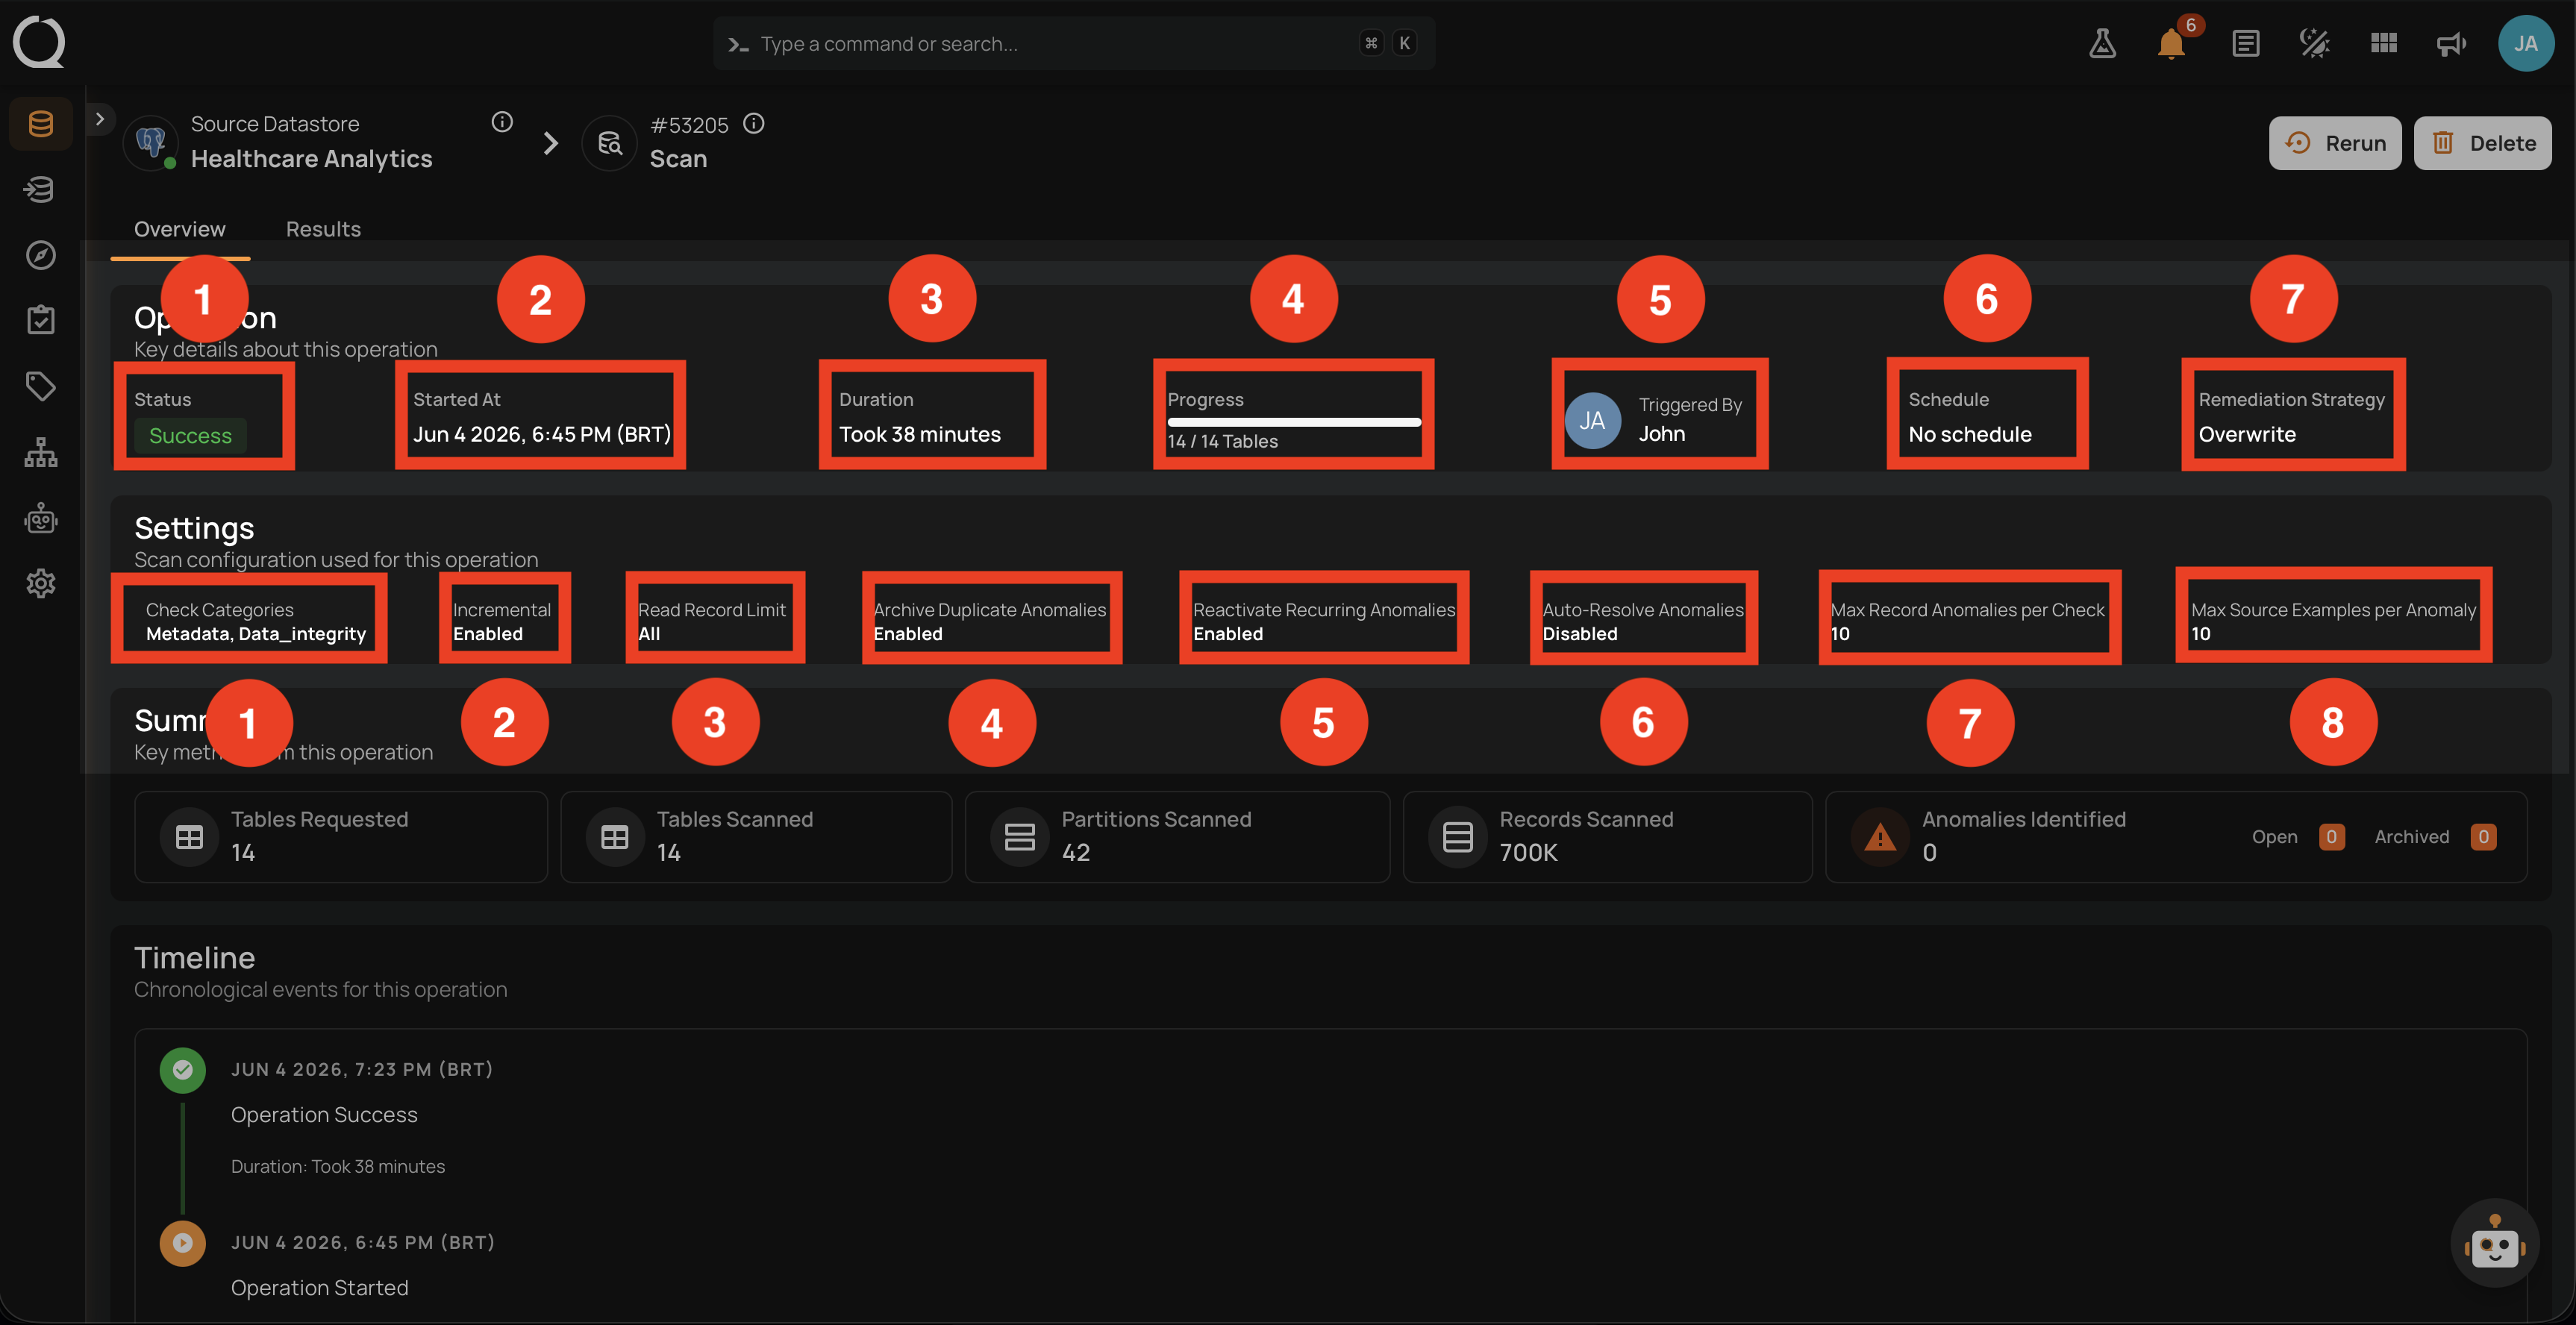Click the magic wand icon in header
Image resolution: width=2576 pixels, height=1325 pixels.
[2314, 43]
